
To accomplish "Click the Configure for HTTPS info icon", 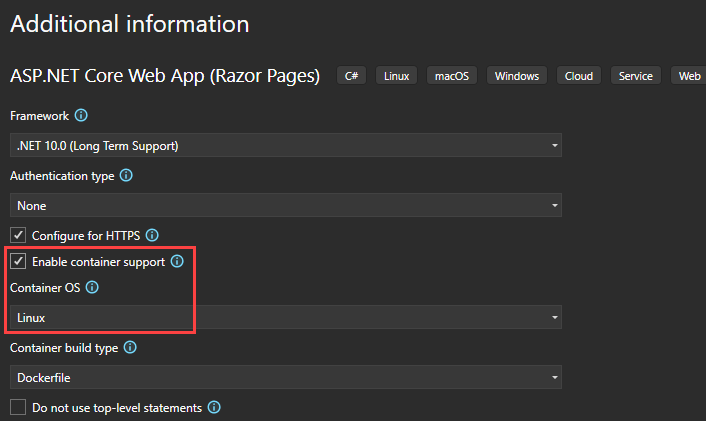I will (152, 235).
